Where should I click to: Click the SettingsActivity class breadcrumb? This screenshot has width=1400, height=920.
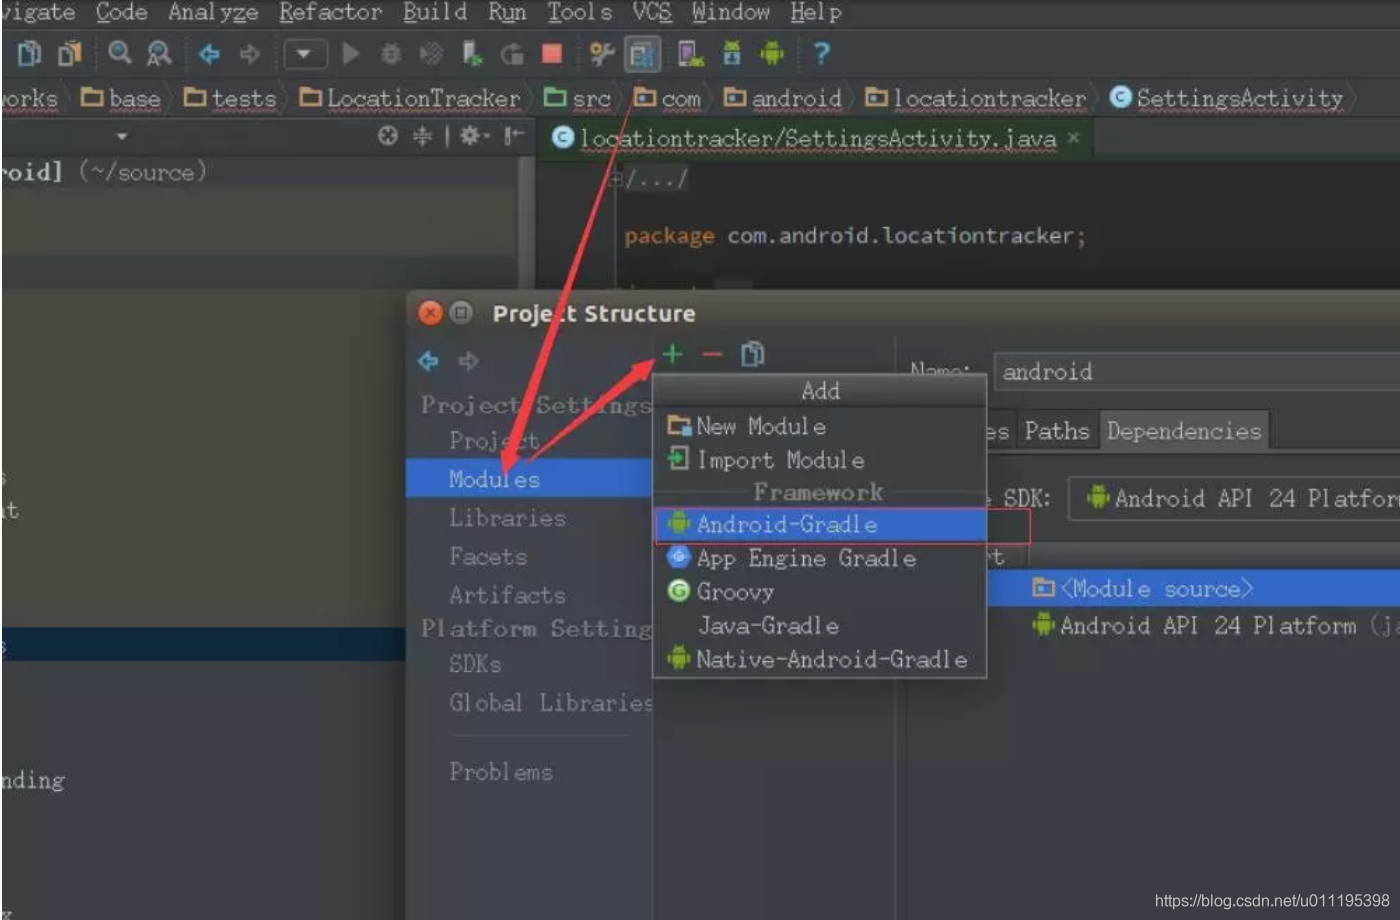[1226, 98]
